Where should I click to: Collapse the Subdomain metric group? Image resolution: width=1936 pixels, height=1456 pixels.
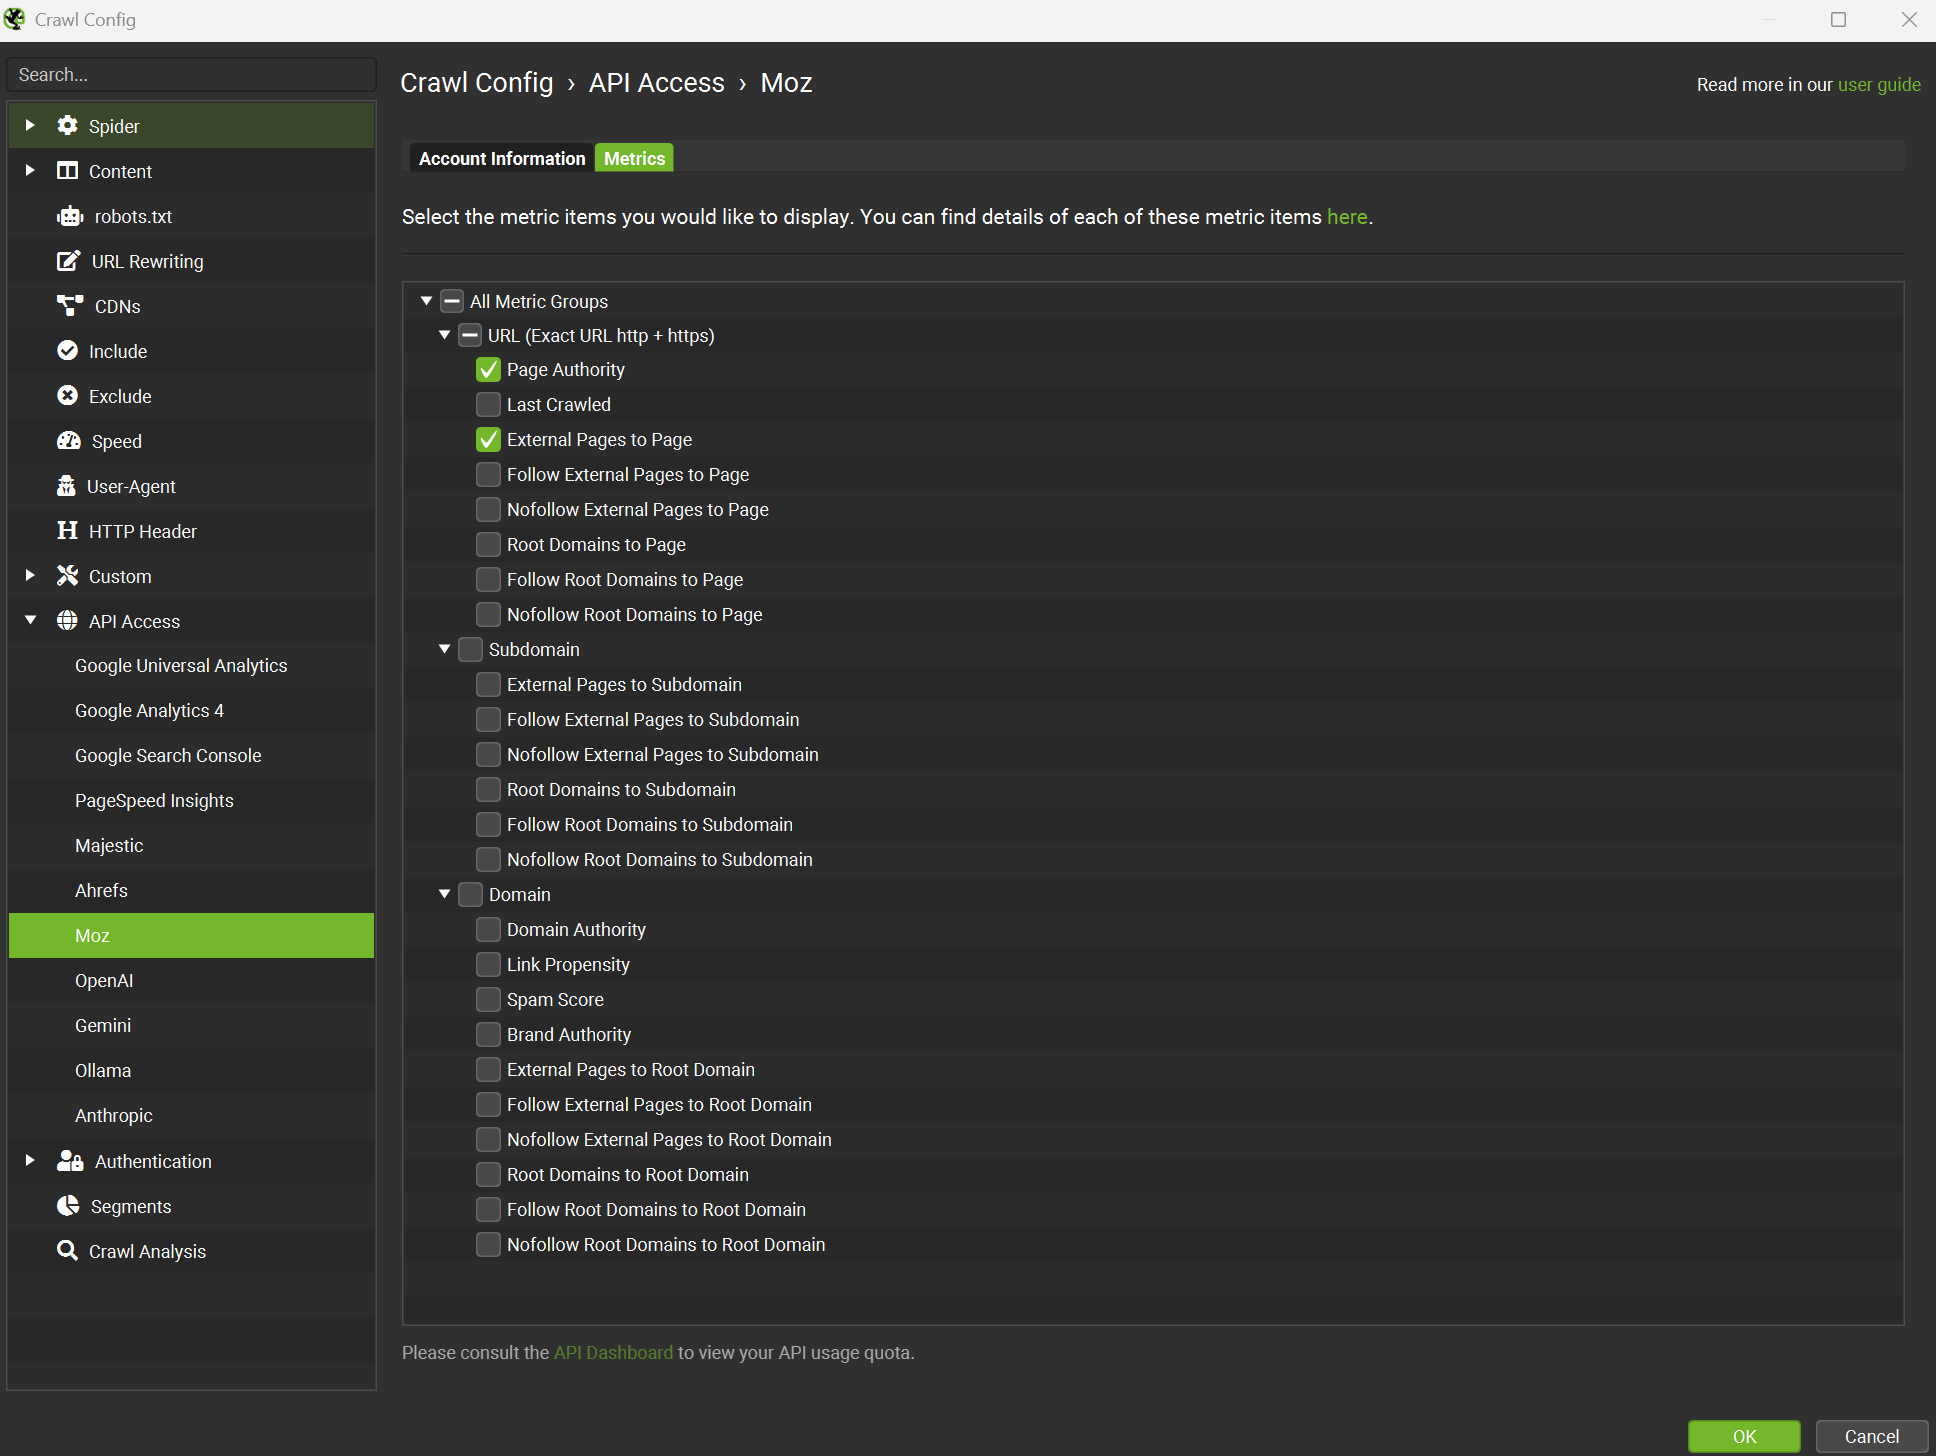[444, 649]
